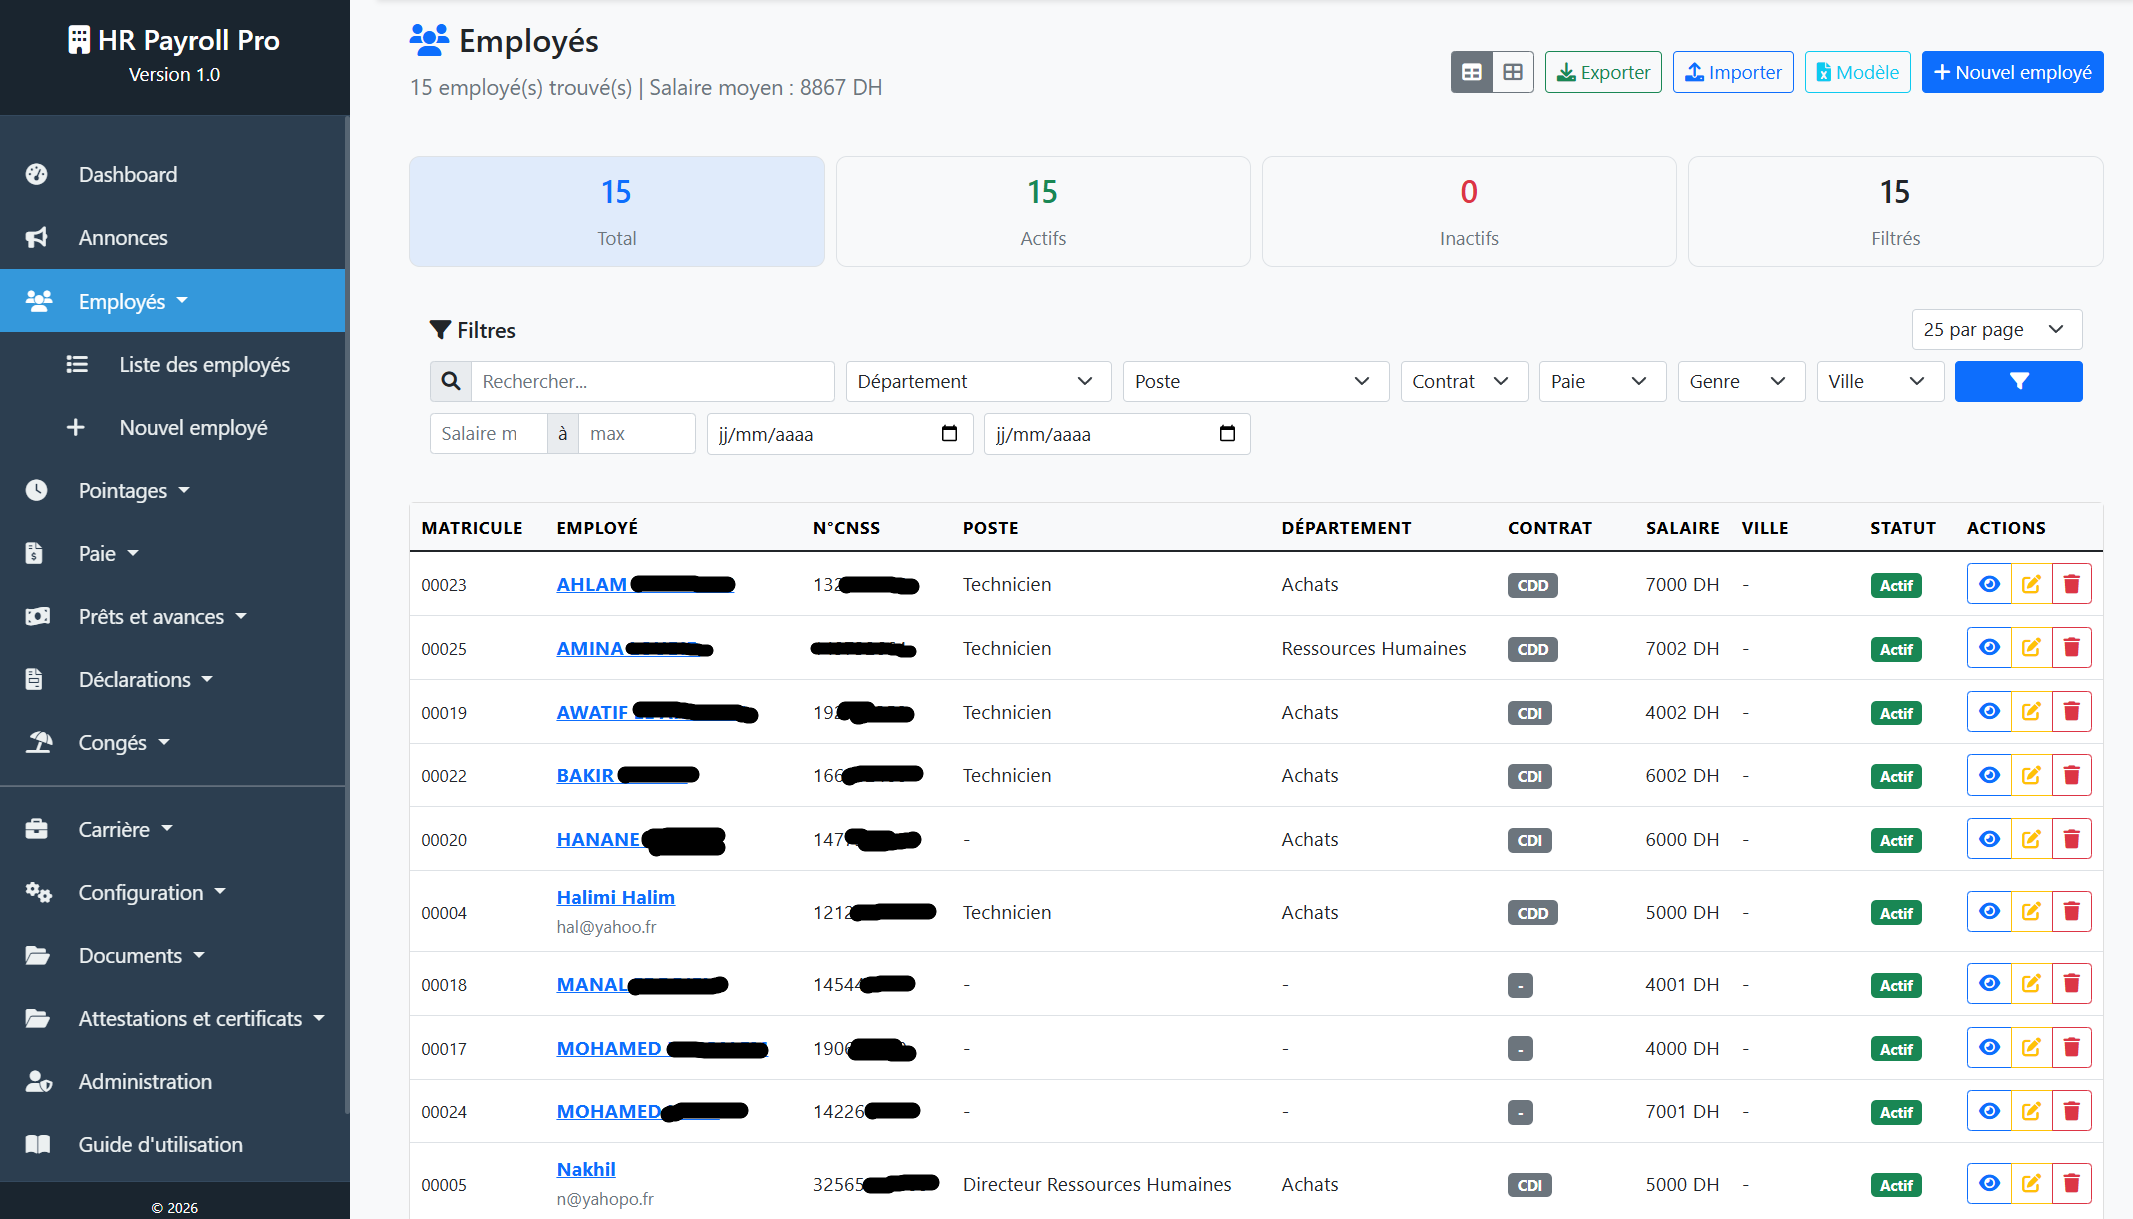Click the Exporter button
The height and width of the screenshot is (1219, 2133).
(1603, 72)
